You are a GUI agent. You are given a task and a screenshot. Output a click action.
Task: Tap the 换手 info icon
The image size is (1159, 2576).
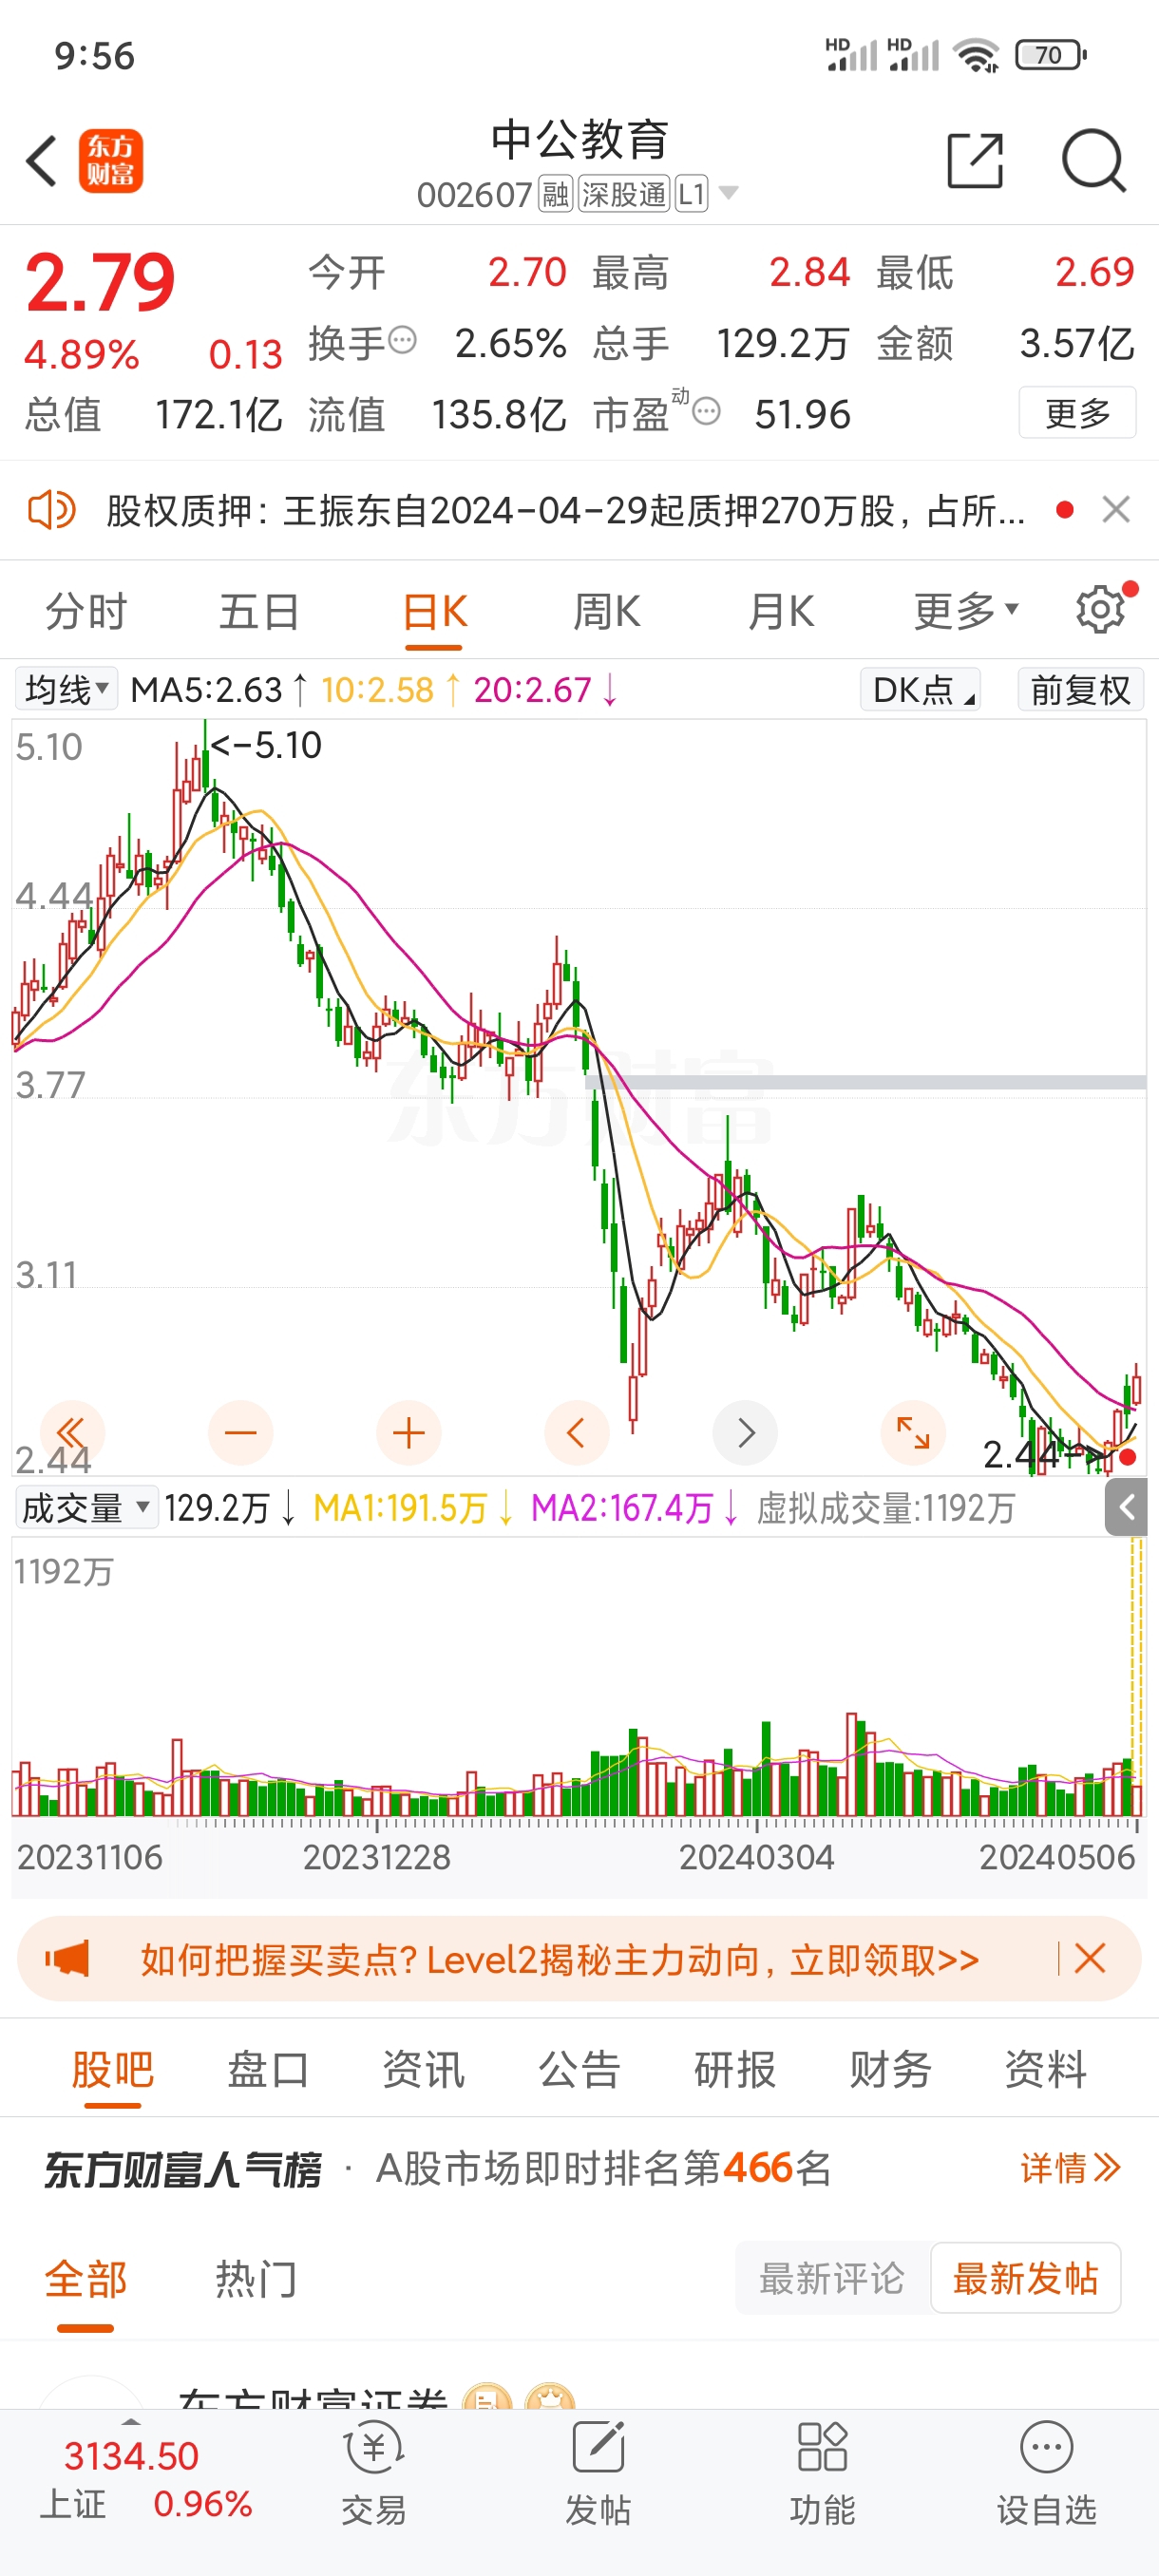402,341
